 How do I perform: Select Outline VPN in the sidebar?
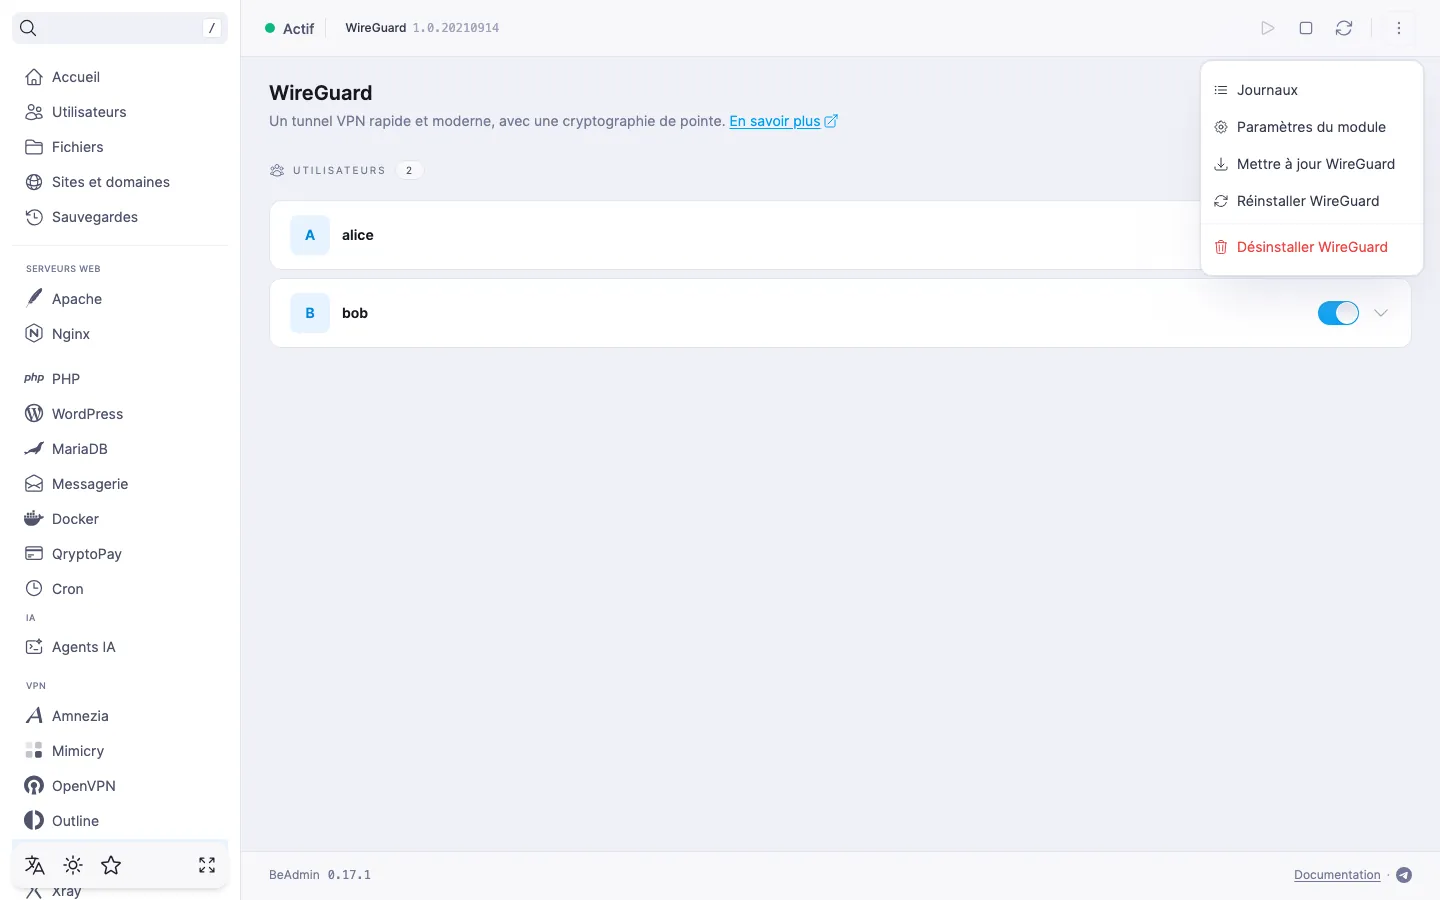coord(120,821)
